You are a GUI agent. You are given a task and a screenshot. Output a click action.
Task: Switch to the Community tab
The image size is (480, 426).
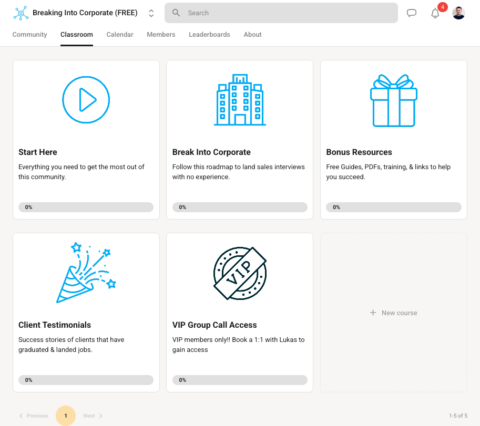(x=30, y=34)
